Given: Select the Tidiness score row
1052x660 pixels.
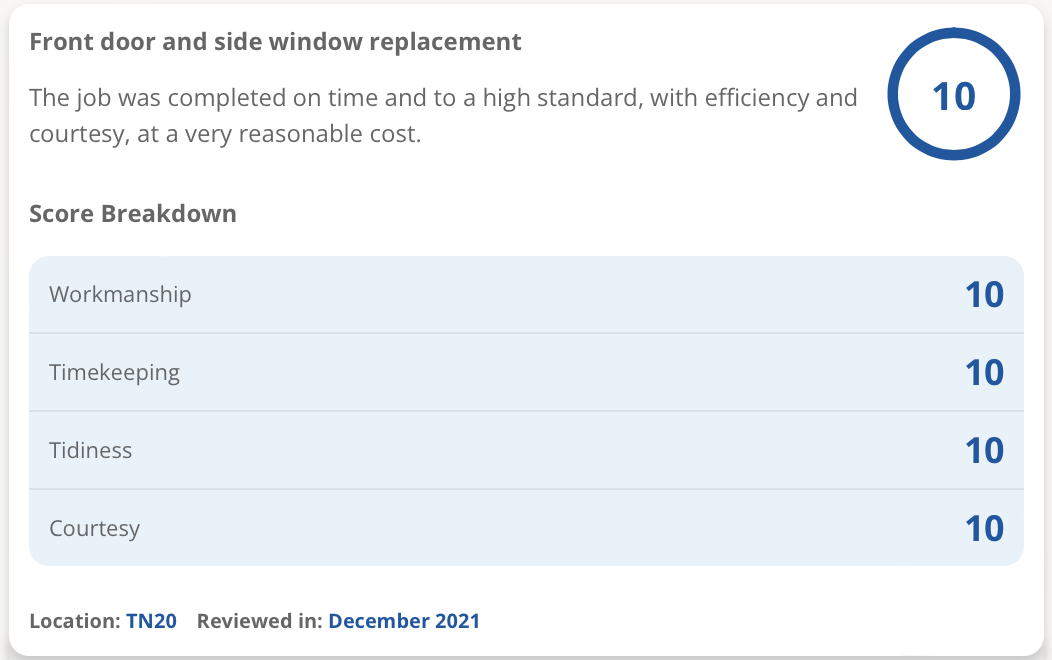Looking at the screenshot, I should point(526,450).
